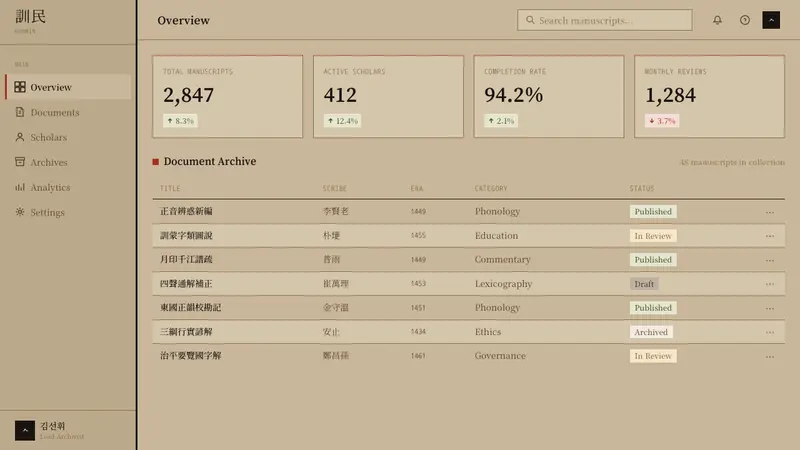The height and width of the screenshot is (450, 800).
Task: Open the Total Manuscripts card
Action: 228,96
